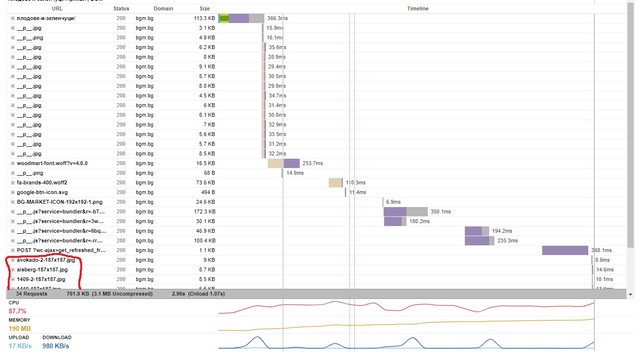Viewport: 640px width, 363px height.
Task: Click the DOWNLOAD 980 KB/s value
Action: coord(56,346)
